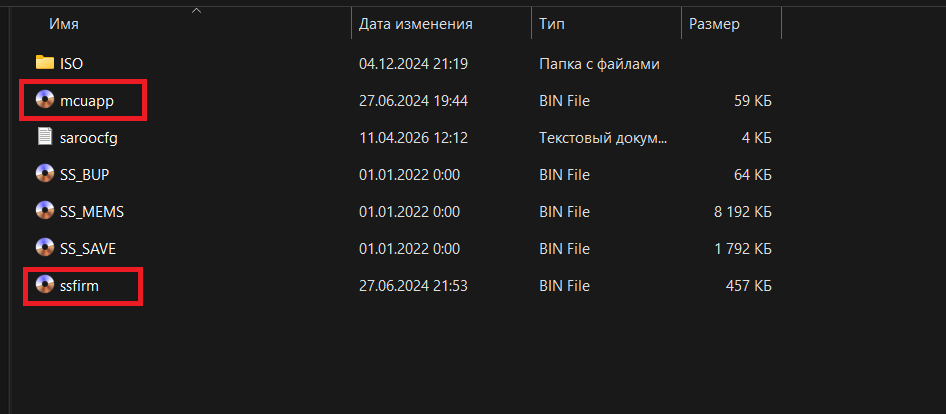946x414 pixels.
Task: Sort files by the Имя column header
Action: [64, 23]
